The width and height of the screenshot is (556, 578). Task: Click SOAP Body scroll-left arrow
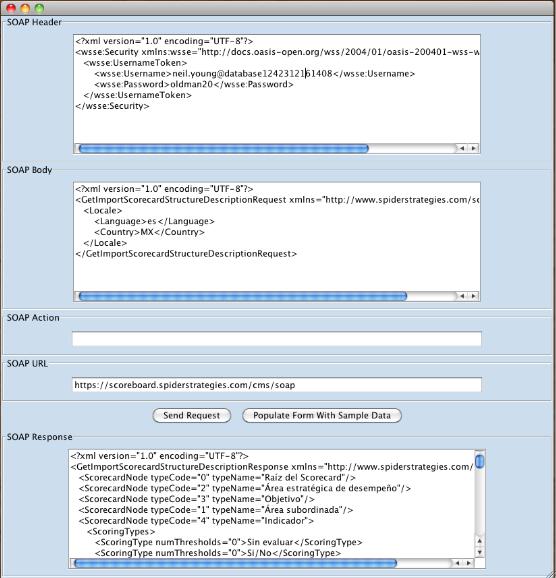tap(462, 296)
